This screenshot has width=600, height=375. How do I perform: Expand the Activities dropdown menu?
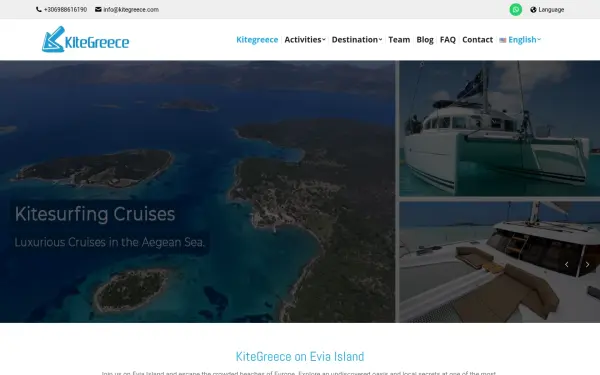305,40
